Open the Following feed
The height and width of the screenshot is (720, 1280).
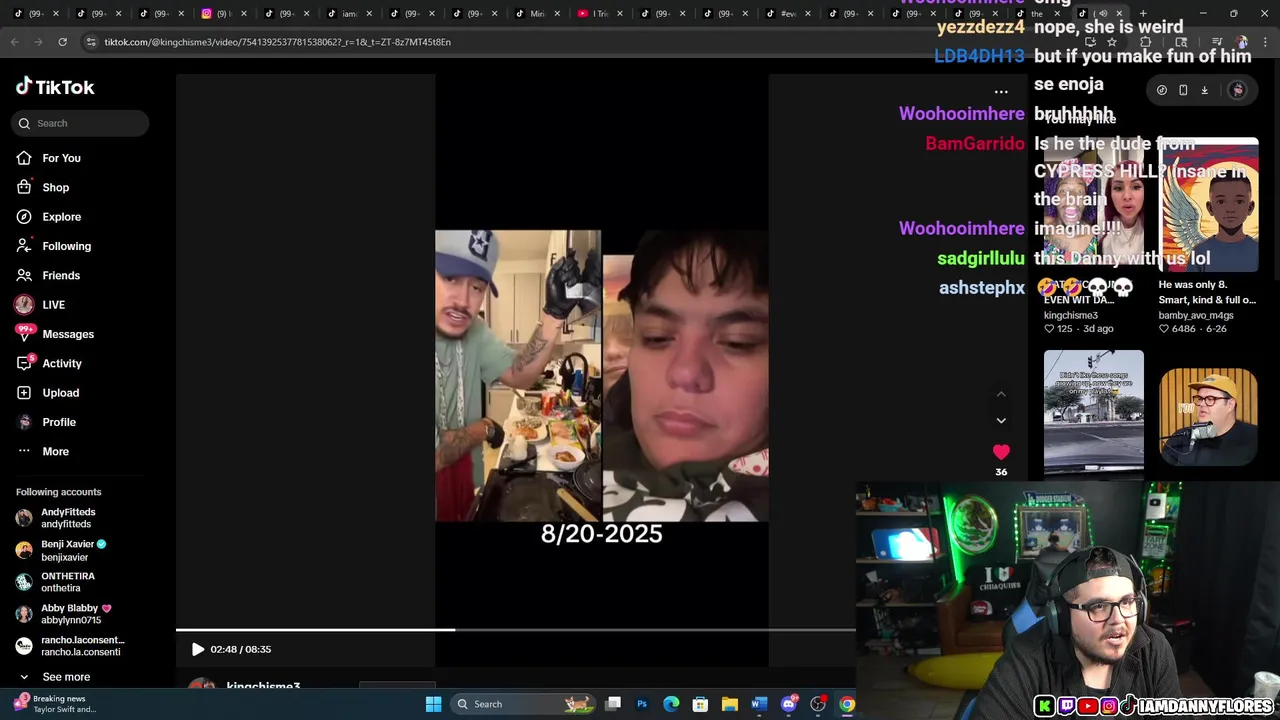53,246
